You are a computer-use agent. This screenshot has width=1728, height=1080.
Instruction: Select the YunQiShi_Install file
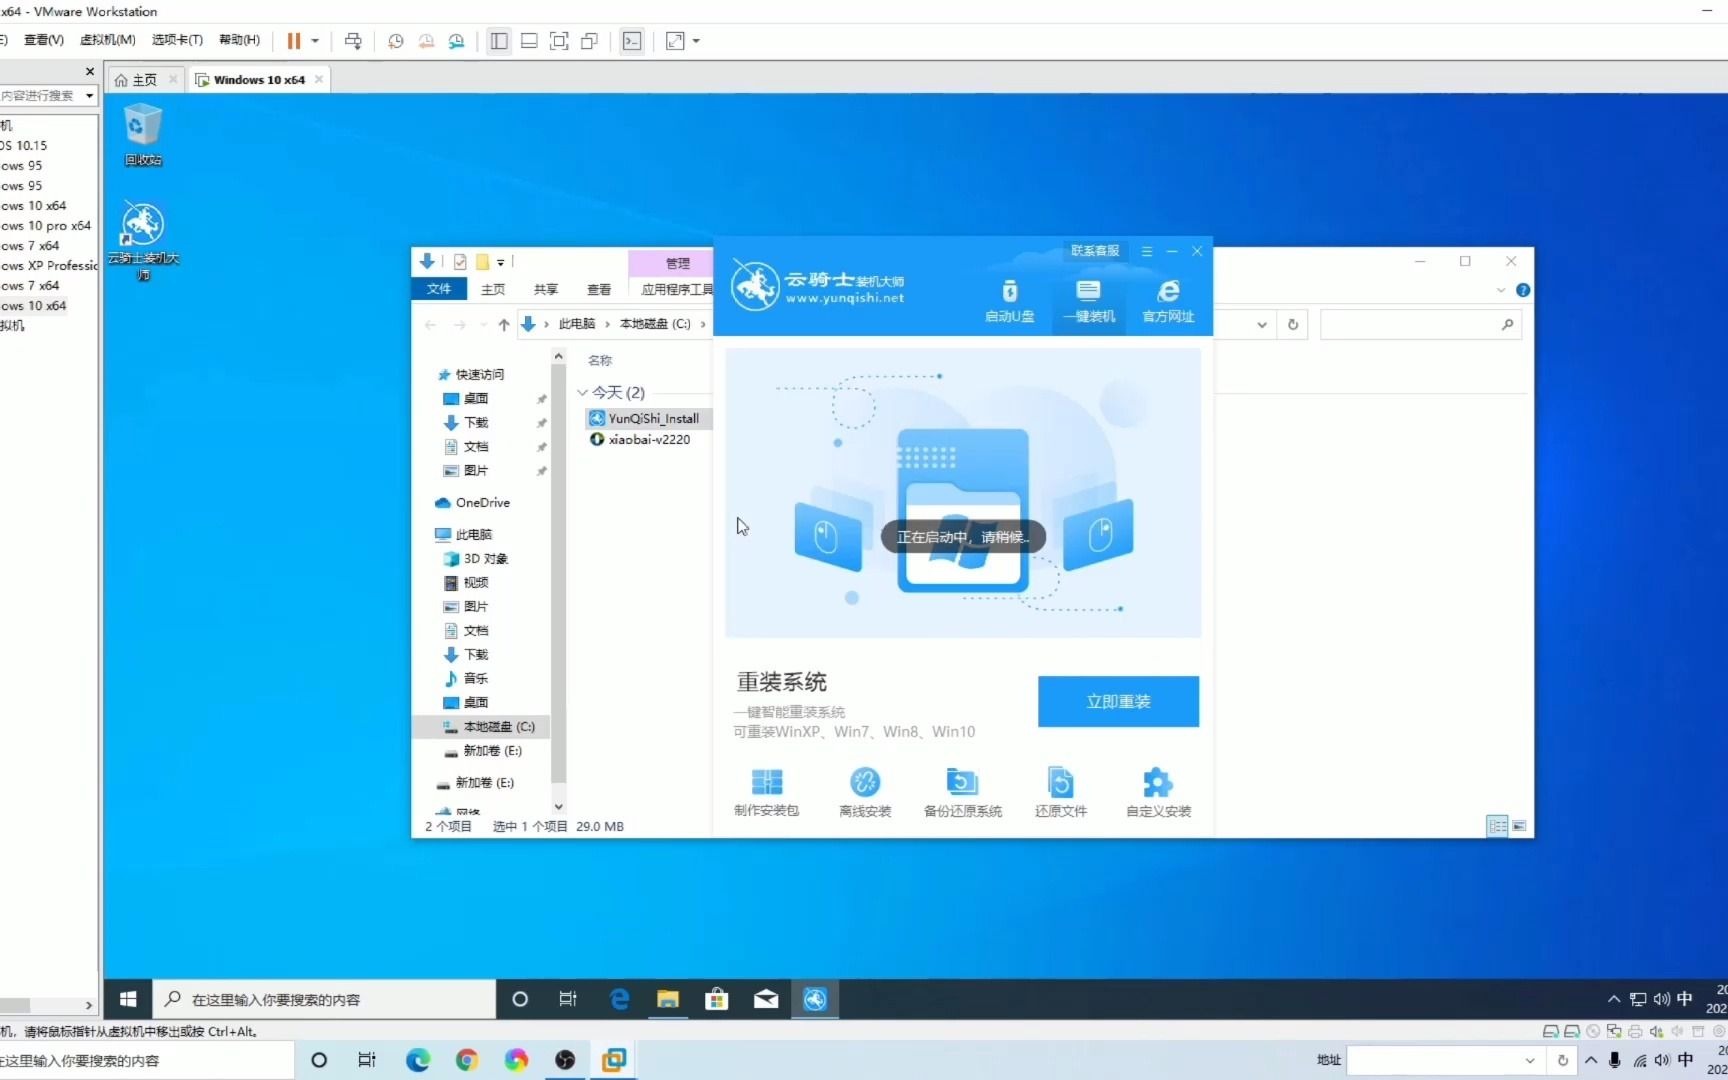pos(648,418)
